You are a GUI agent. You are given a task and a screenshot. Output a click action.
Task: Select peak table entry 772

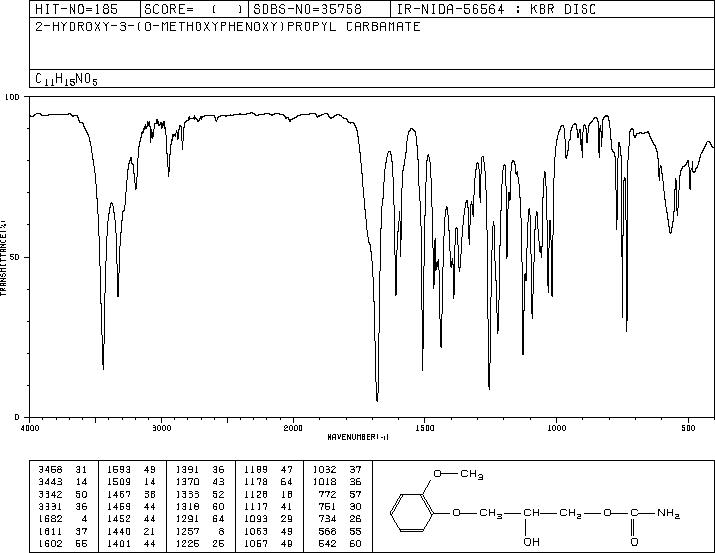(340, 494)
